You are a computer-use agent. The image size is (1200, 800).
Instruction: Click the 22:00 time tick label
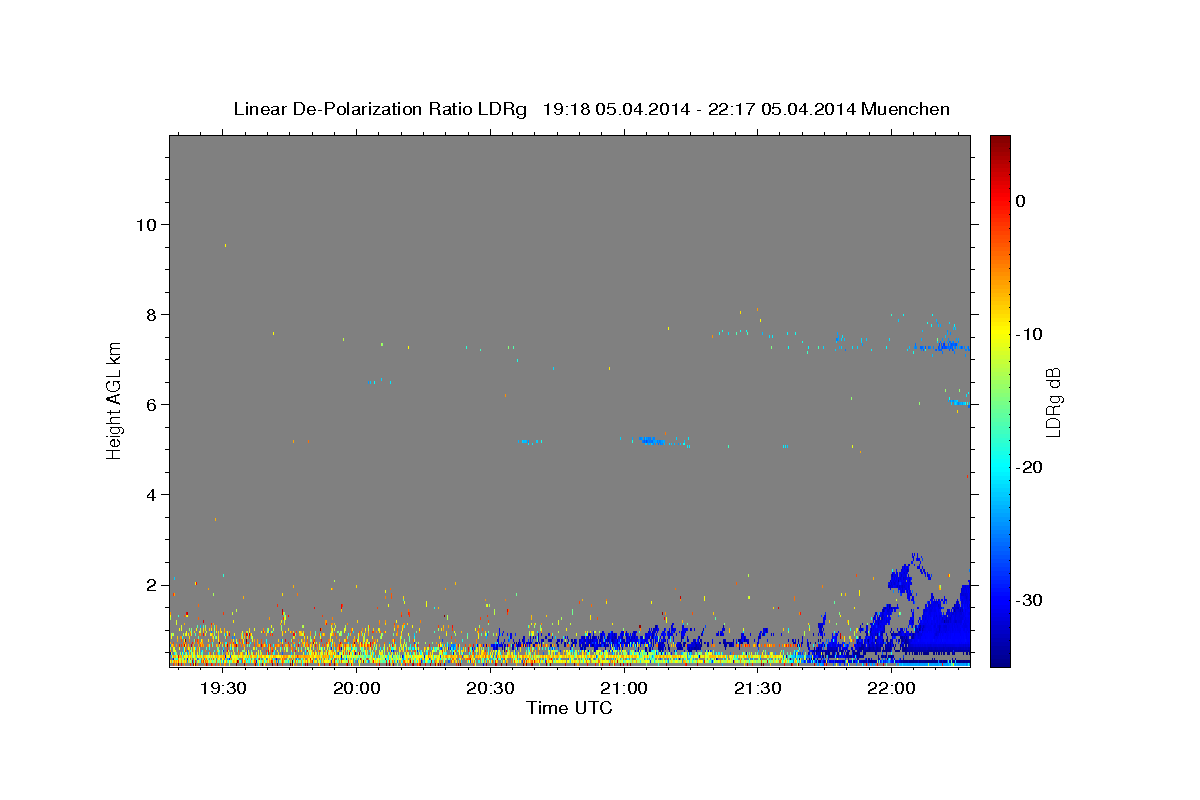(891, 689)
